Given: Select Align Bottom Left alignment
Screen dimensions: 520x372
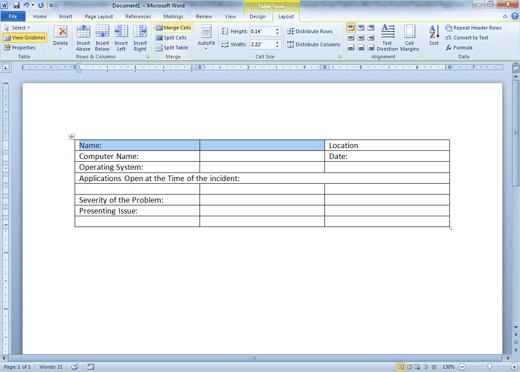Looking at the screenshot, I should 351,48.
